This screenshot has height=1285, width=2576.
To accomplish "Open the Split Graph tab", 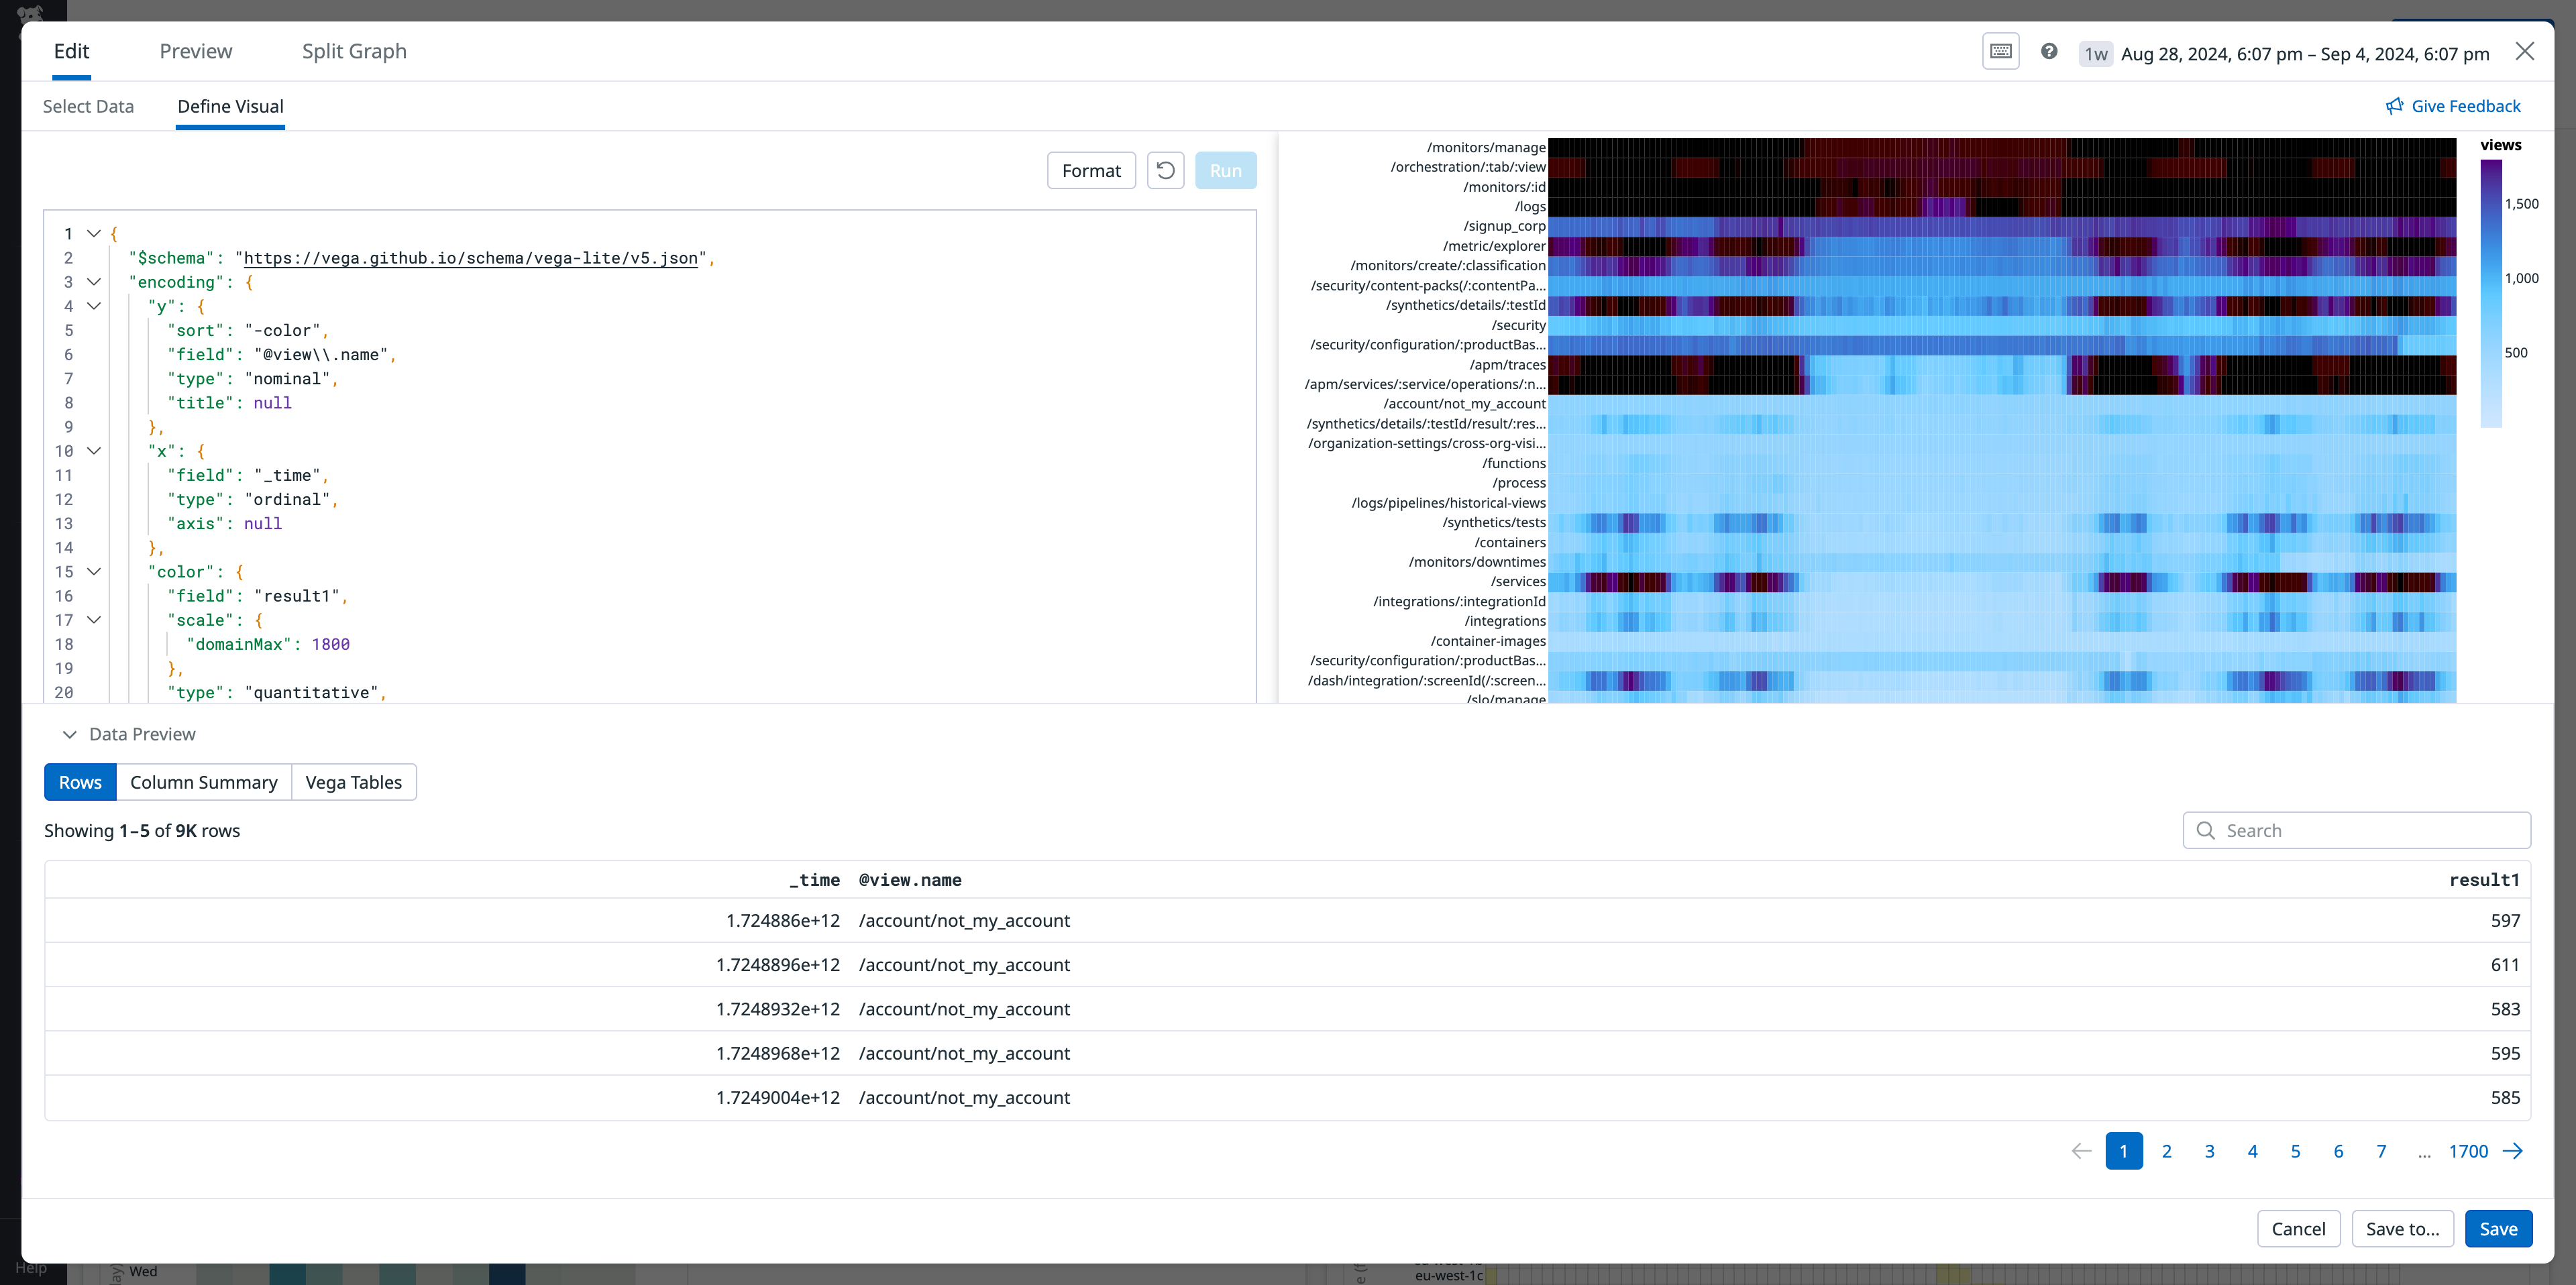I will click(354, 50).
